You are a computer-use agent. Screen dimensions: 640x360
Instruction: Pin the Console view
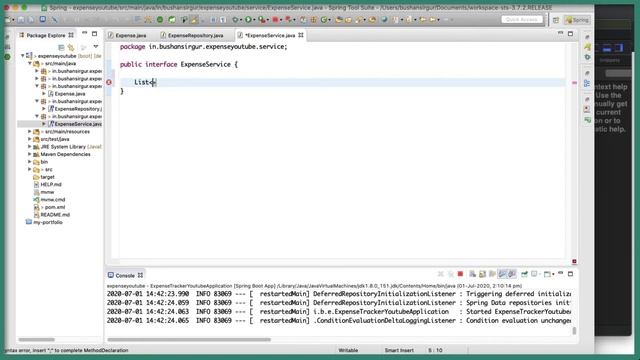524,274
